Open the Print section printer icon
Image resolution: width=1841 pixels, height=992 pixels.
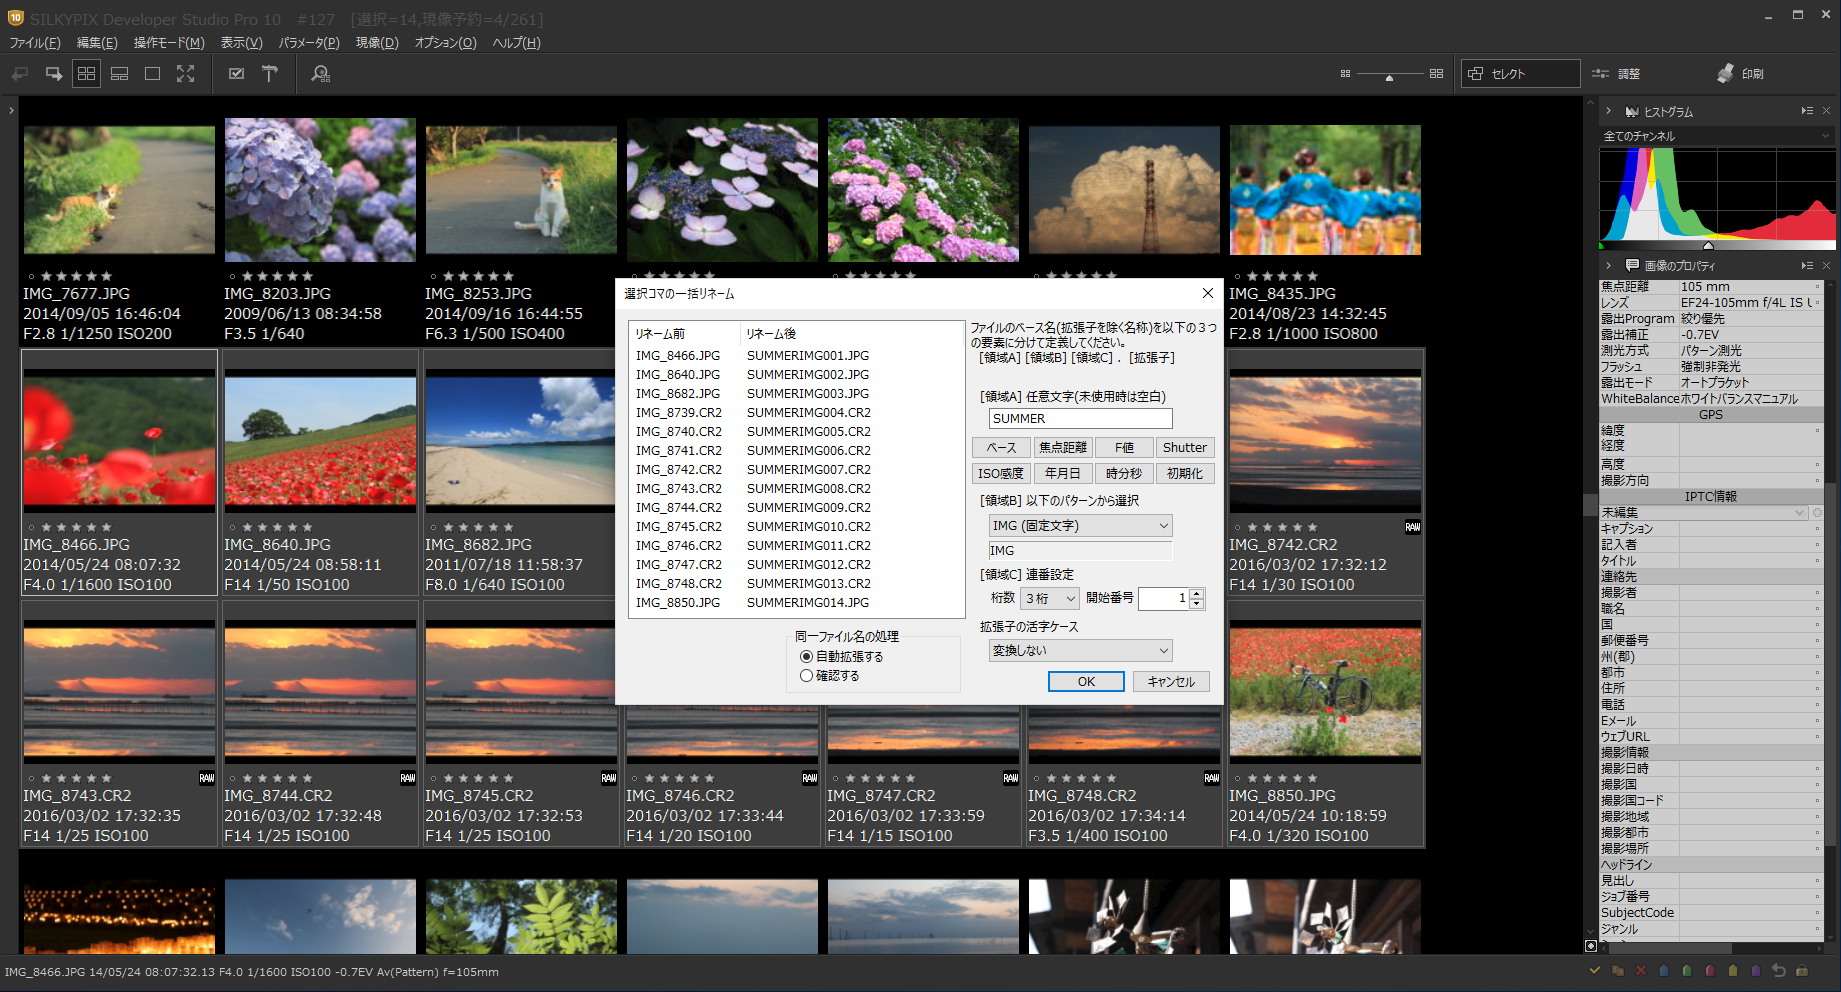[1725, 74]
